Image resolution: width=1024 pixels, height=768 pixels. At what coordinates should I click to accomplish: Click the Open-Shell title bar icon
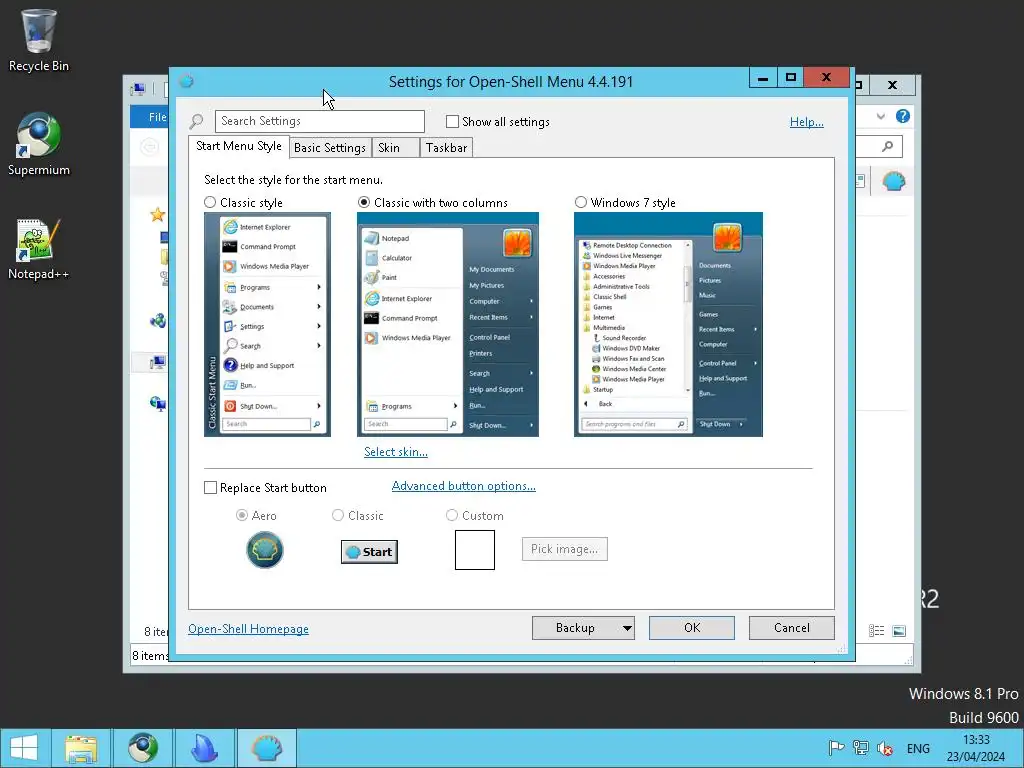[x=186, y=81]
